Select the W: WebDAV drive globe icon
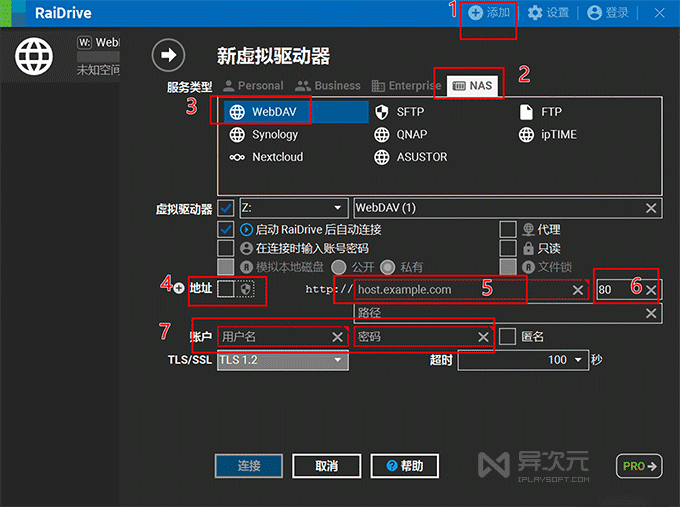This screenshot has height=507, width=680. (34, 56)
